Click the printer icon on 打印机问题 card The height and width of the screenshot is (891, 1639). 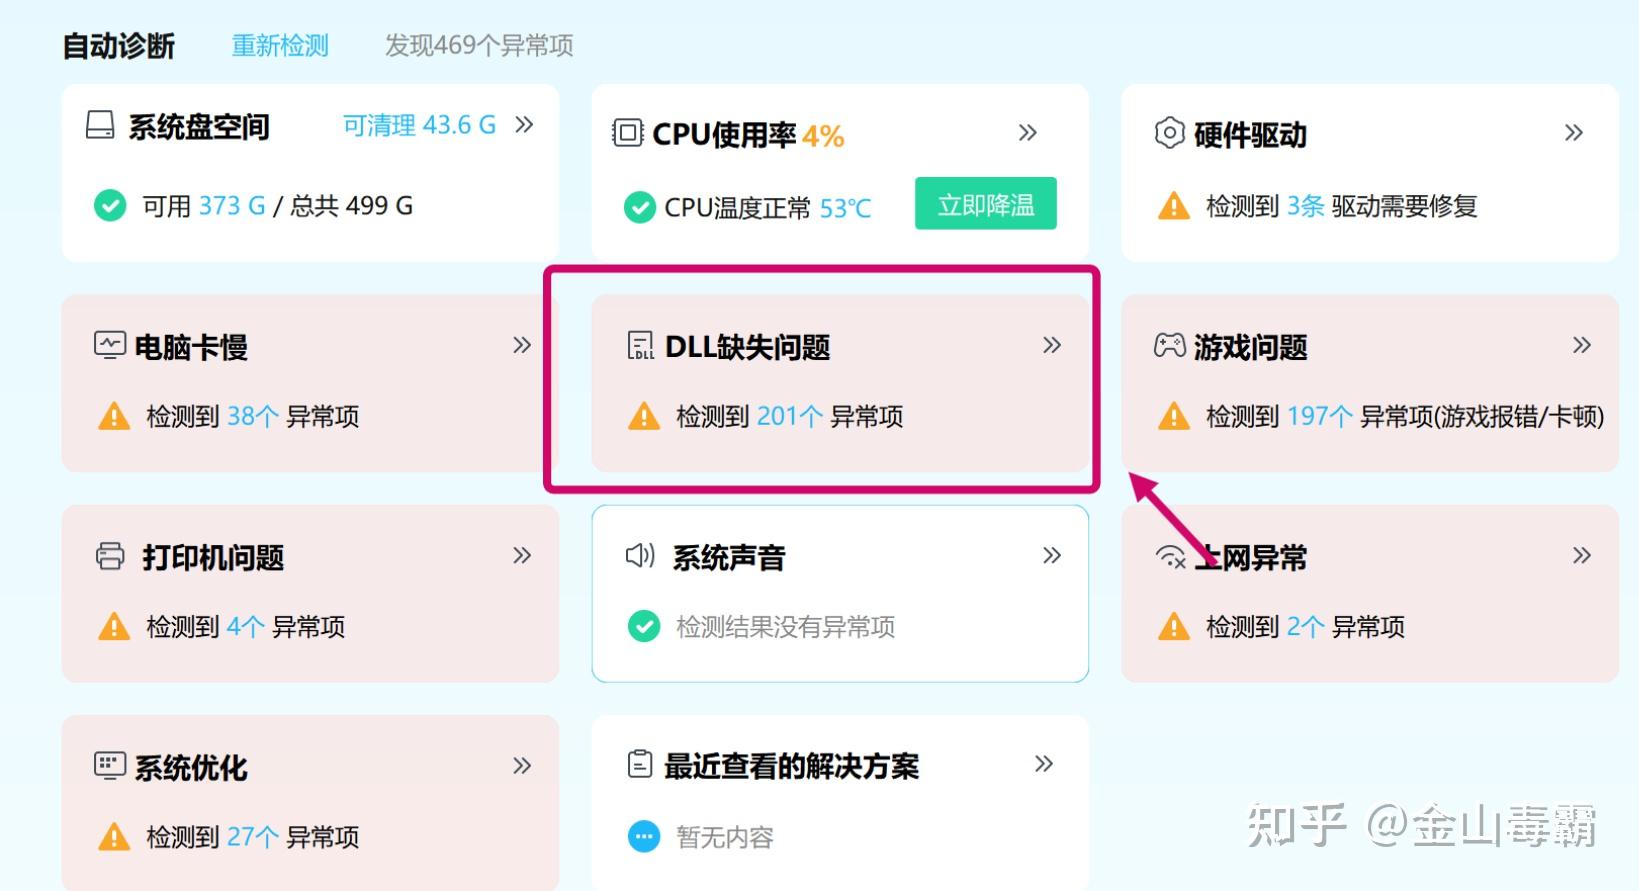[x=110, y=555]
